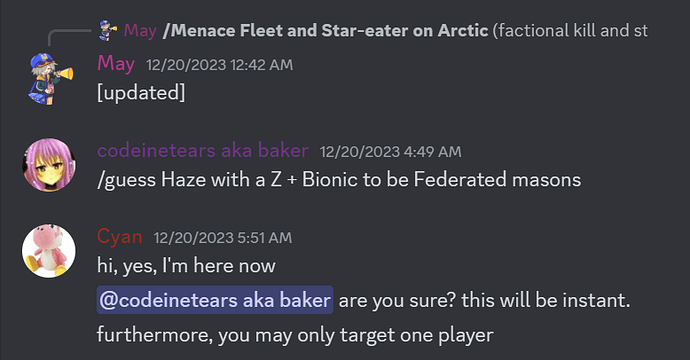
Task: Click the reply connector line above May's avatar
Action: click(69, 37)
